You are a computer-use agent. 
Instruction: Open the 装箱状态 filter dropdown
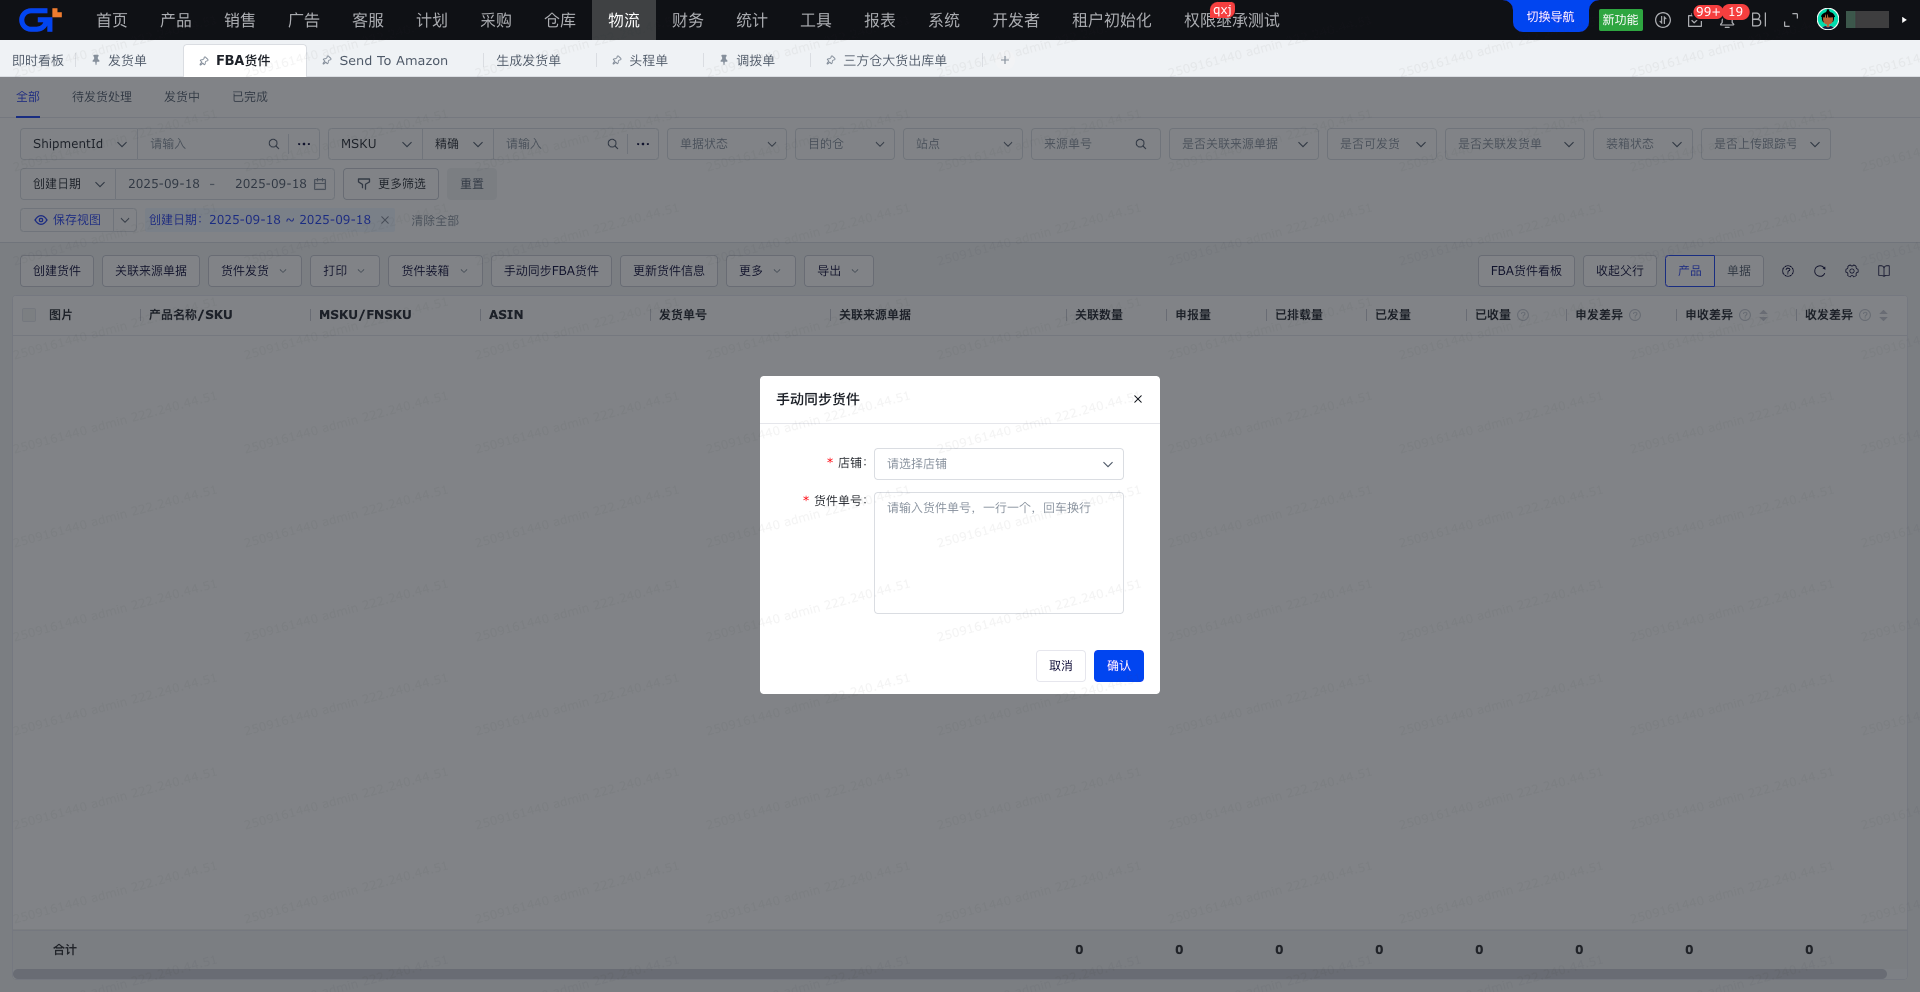pyautogui.click(x=1643, y=144)
